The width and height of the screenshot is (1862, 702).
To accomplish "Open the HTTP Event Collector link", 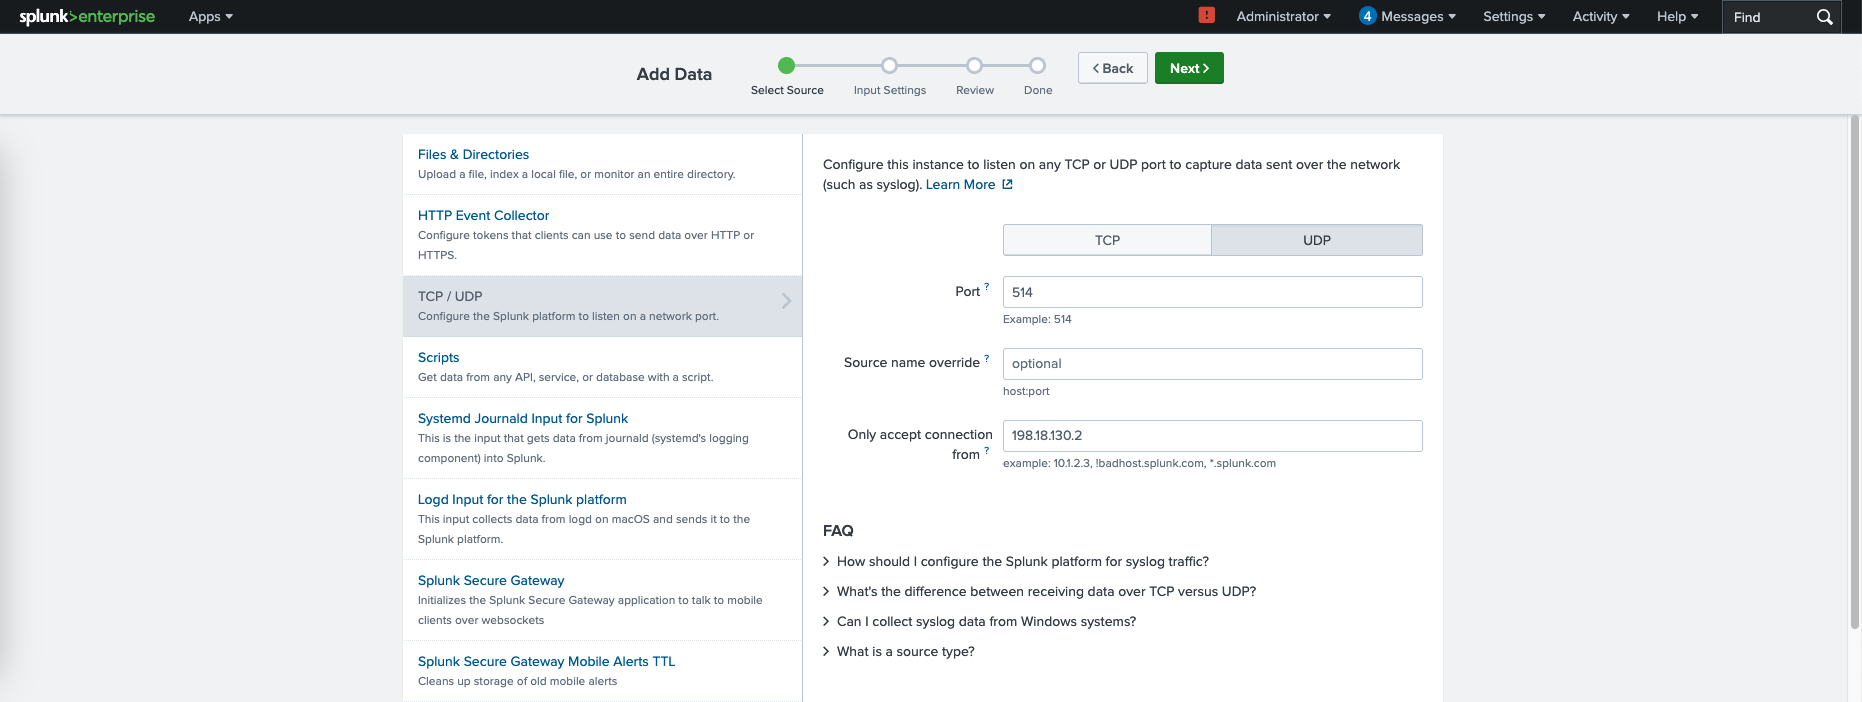I will pyautogui.click(x=483, y=216).
